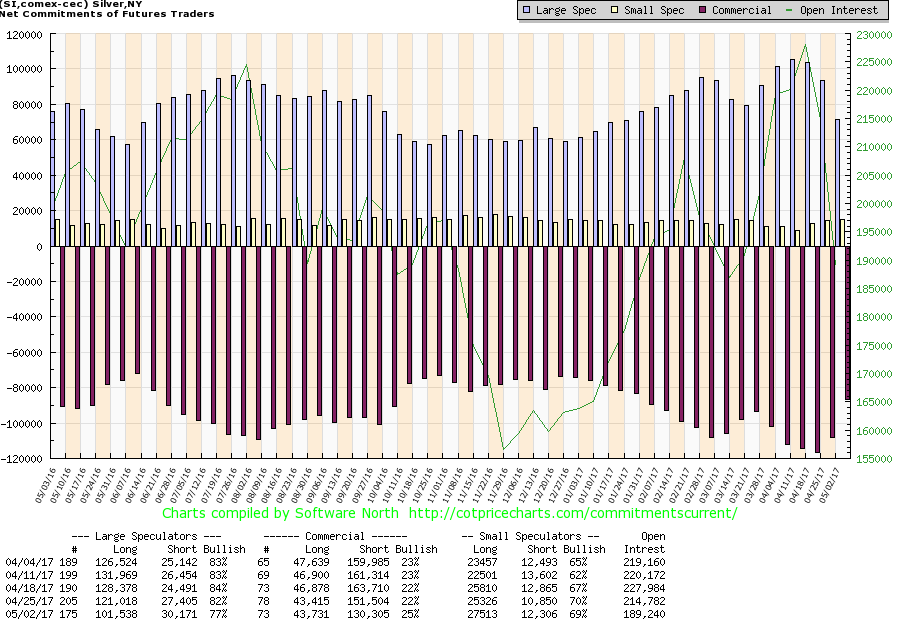The height and width of the screenshot is (620, 900).
Task: Click the Large Spec blue legend swatch
Action: (527, 10)
